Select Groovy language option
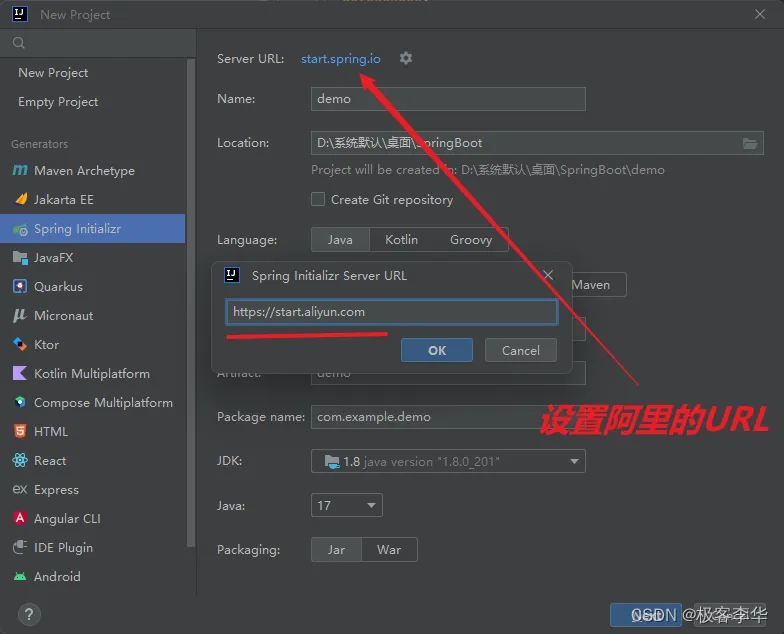This screenshot has height=634, width=784. pyautogui.click(x=470, y=240)
